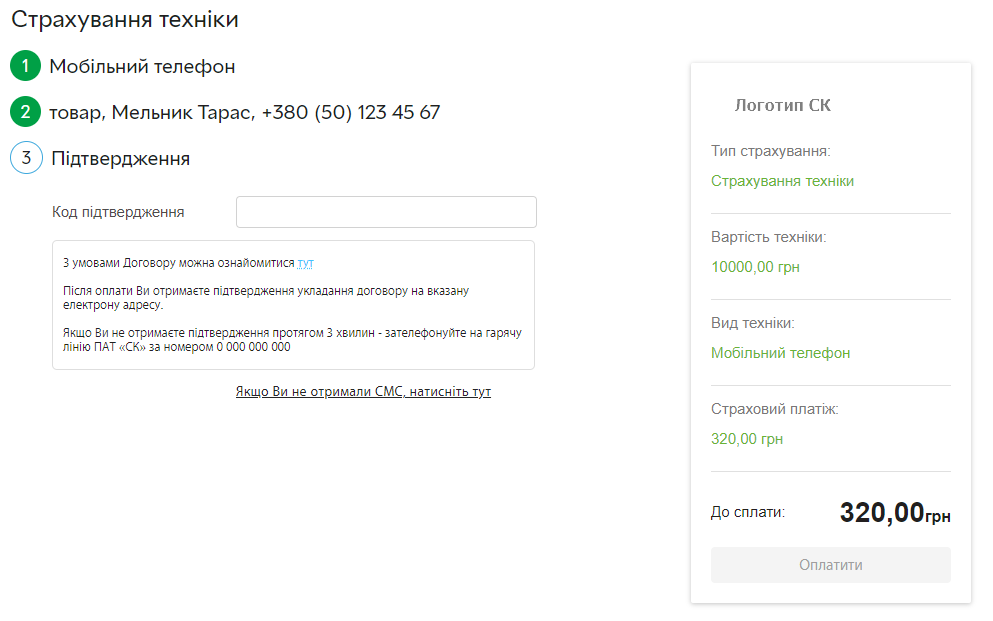Open the contract terms "тут" link

click(x=305, y=263)
